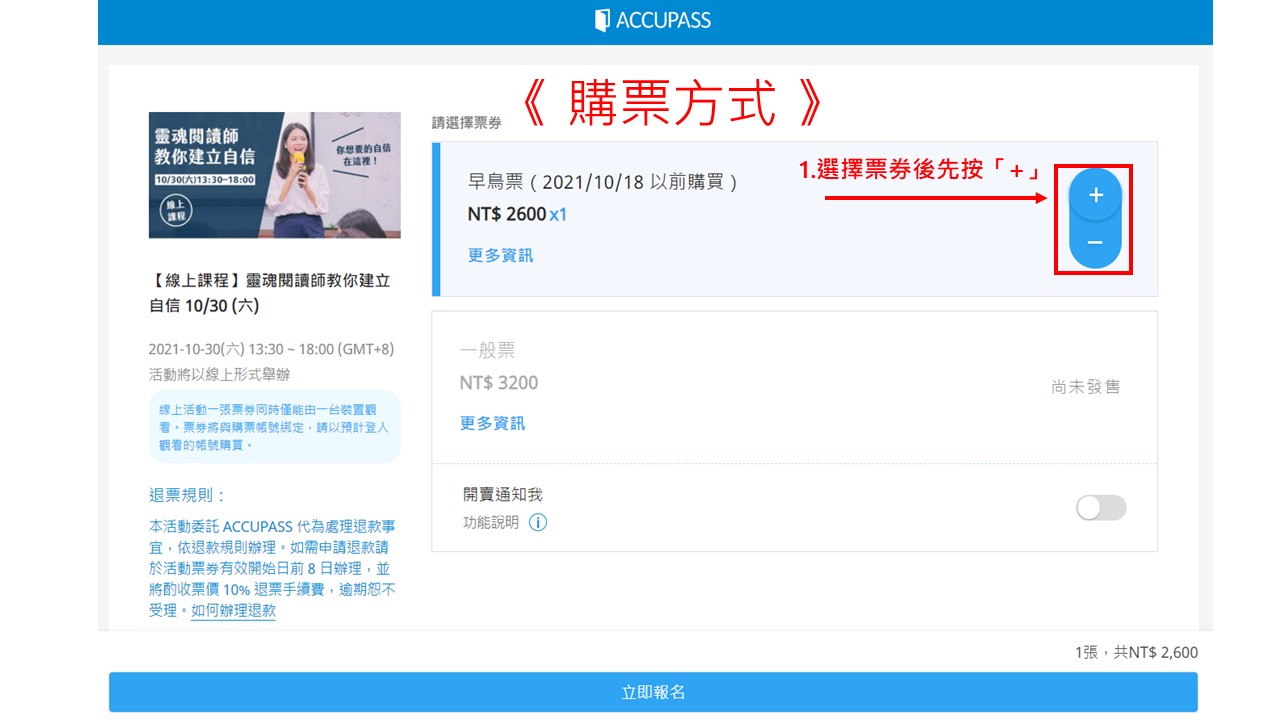Open 更多資訊 under the 早鳥票 ticket
The image size is (1280, 720).
tap(500, 255)
